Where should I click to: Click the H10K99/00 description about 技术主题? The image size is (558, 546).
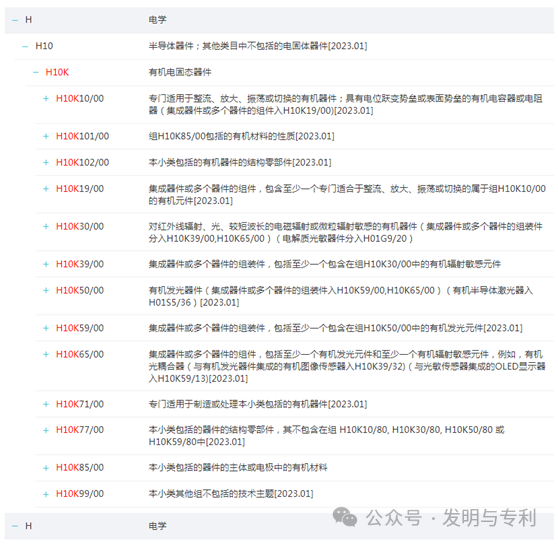pos(231,494)
